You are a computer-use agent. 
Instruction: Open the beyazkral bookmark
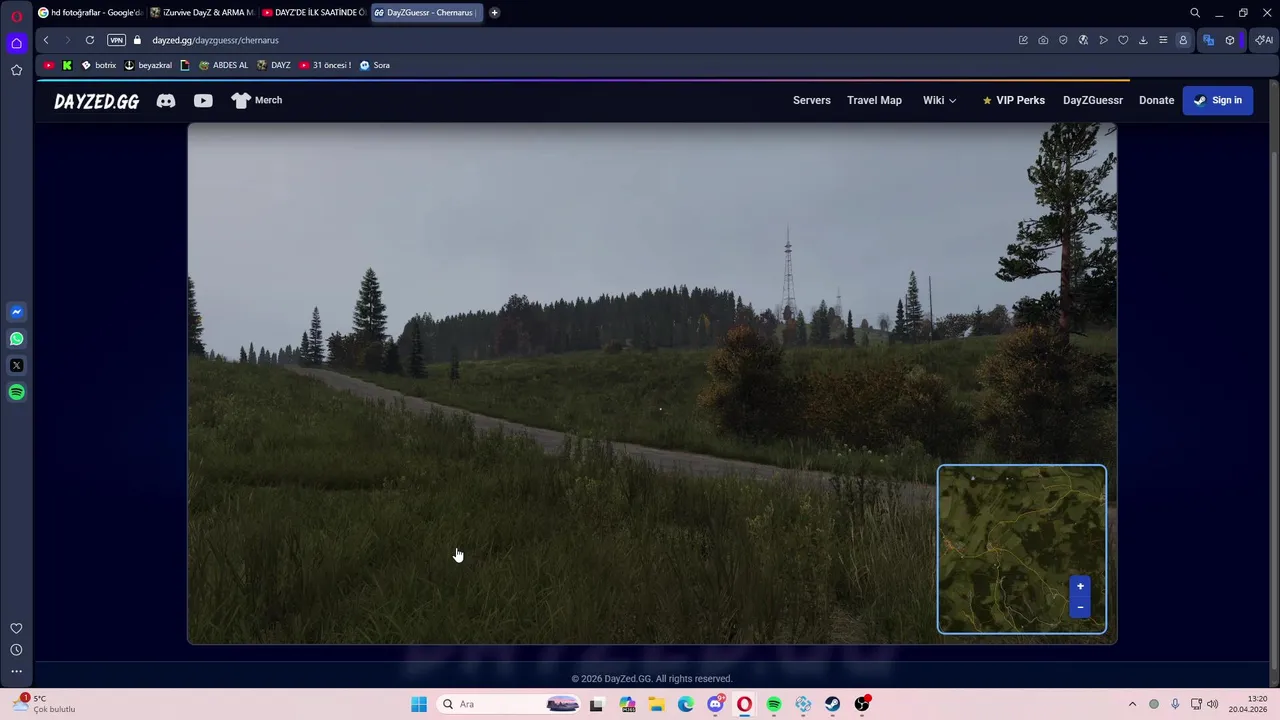point(148,65)
